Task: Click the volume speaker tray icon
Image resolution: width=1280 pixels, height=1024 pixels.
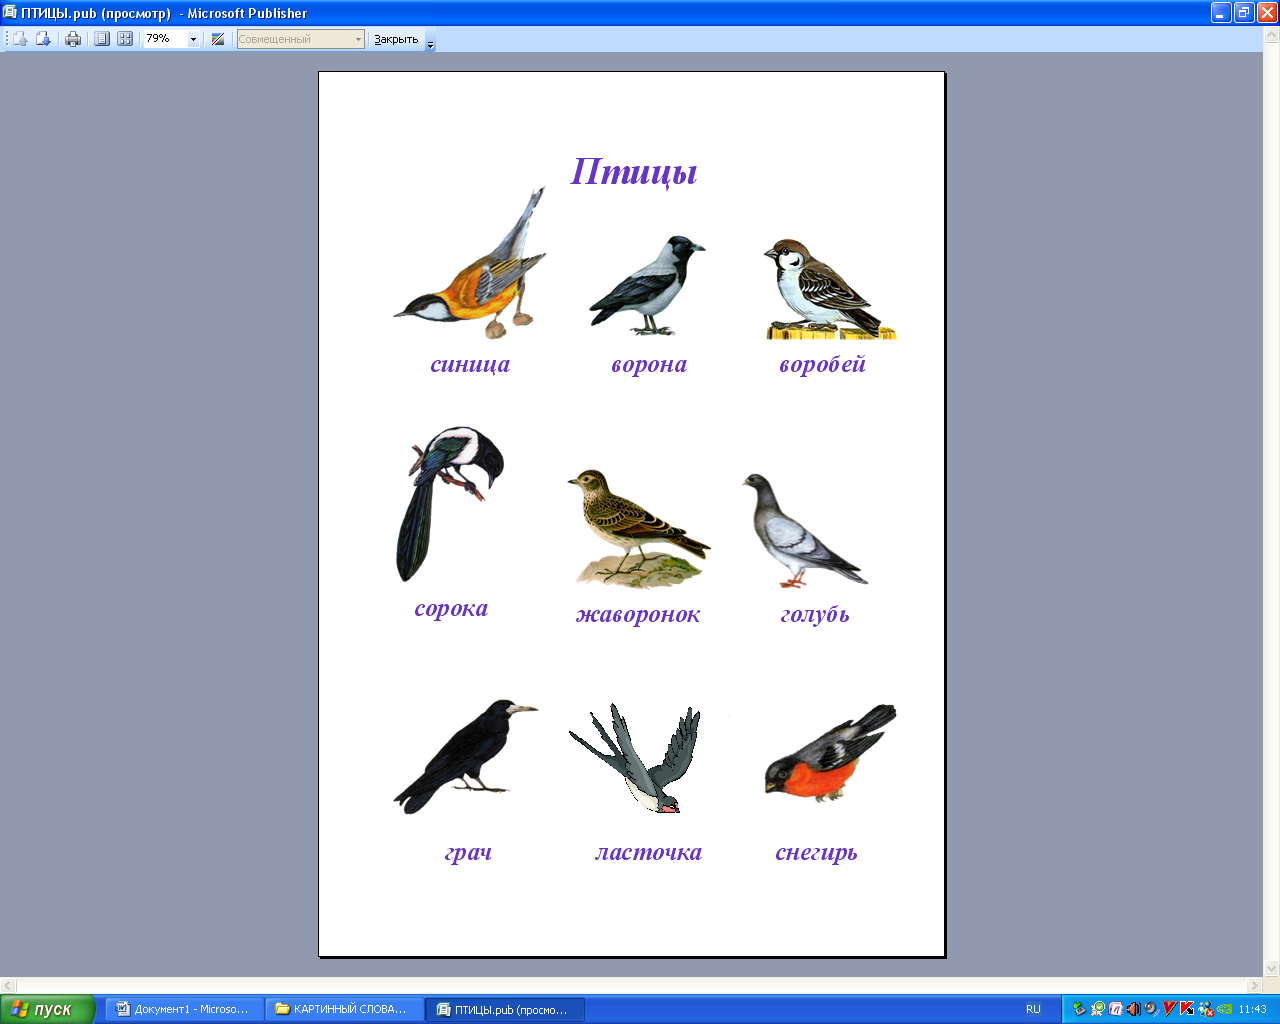Action: pyautogui.click(x=1134, y=1009)
